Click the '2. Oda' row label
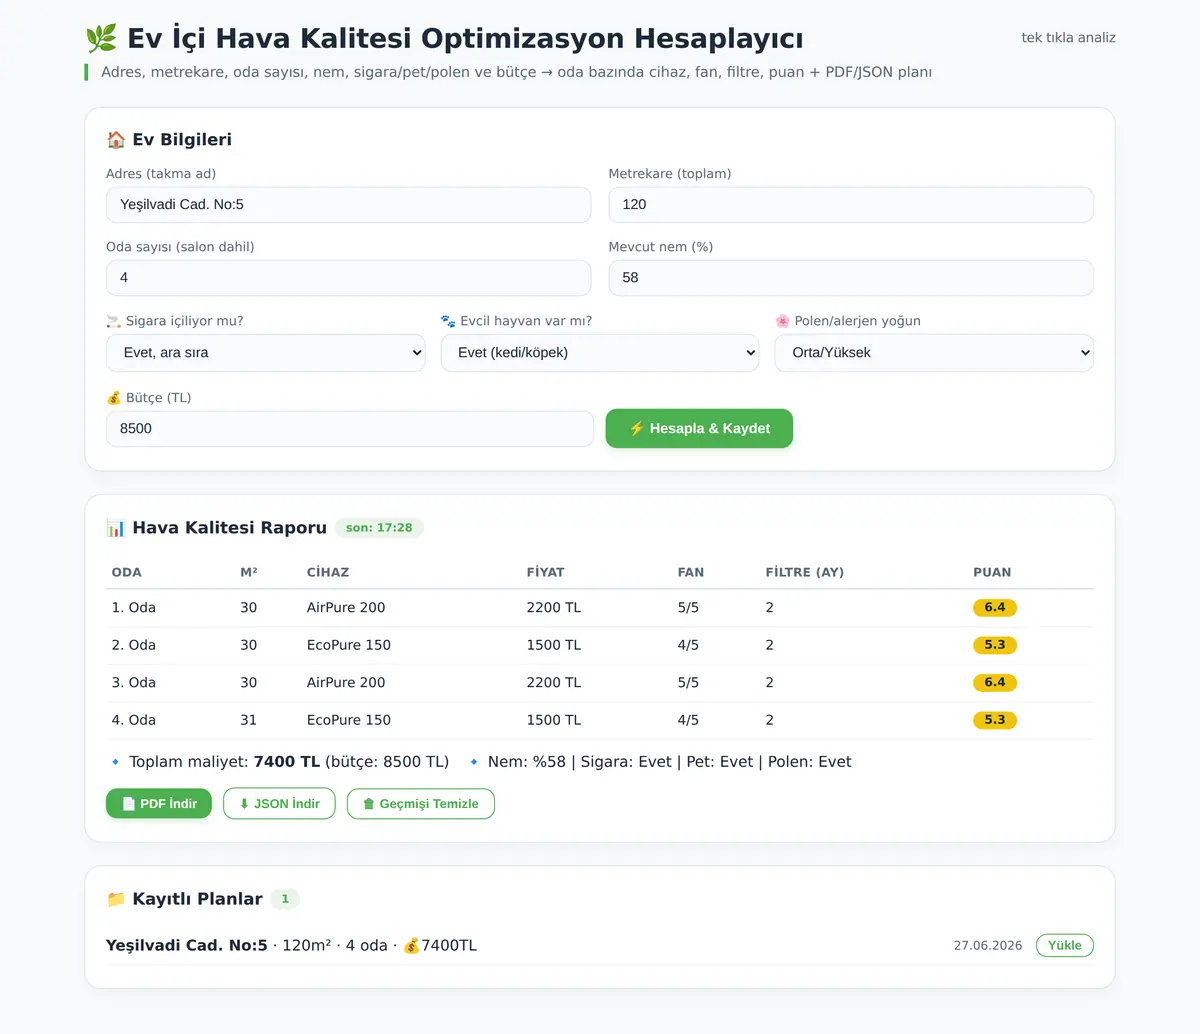The image size is (1200, 1034). point(134,645)
